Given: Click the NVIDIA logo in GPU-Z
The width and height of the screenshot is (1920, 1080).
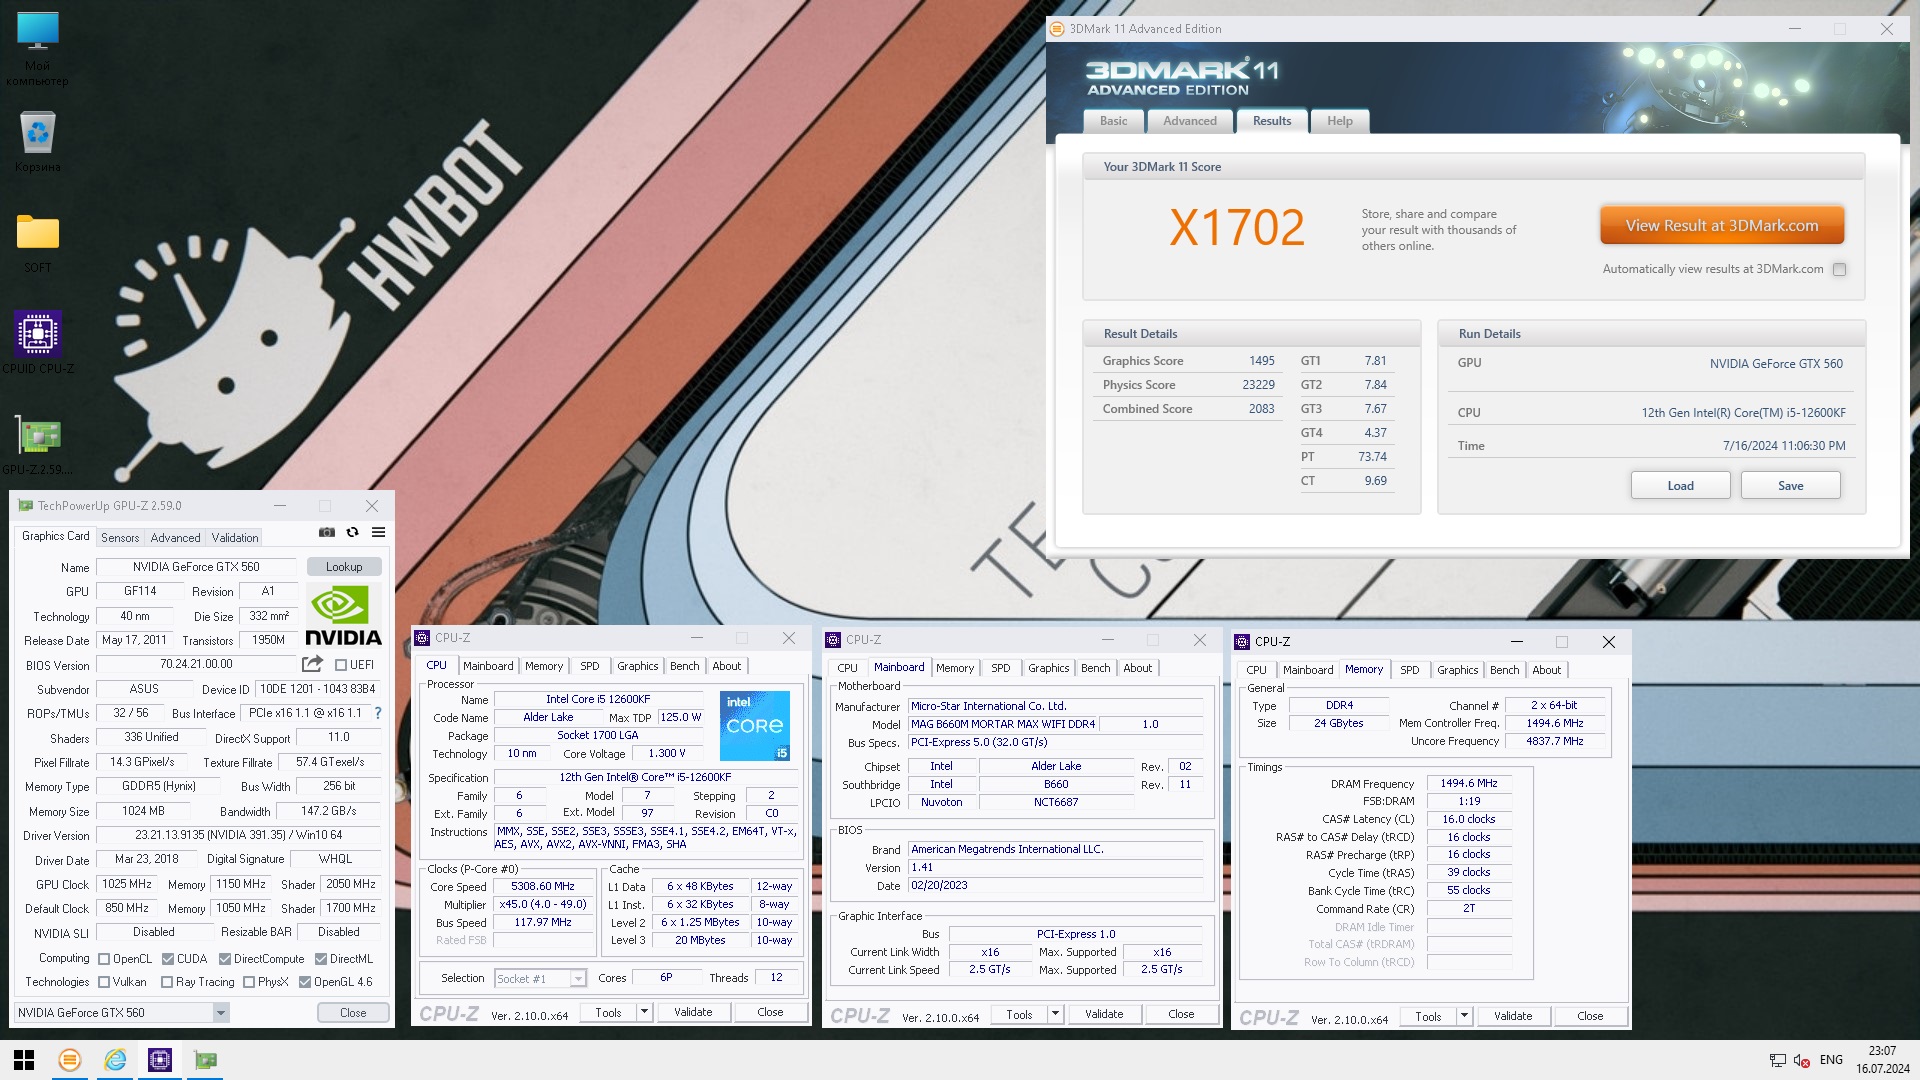Looking at the screenshot, I should 342,616.
